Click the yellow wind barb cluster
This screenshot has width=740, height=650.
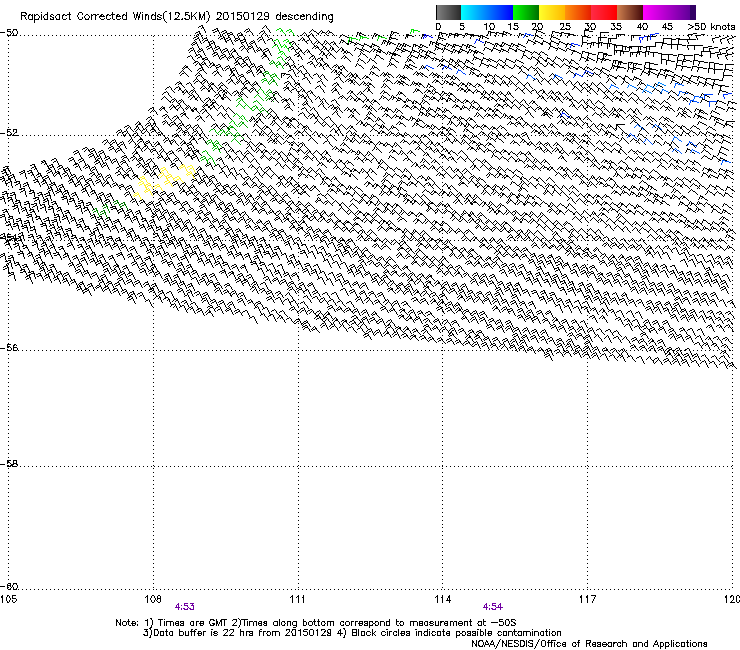(164, 181)
